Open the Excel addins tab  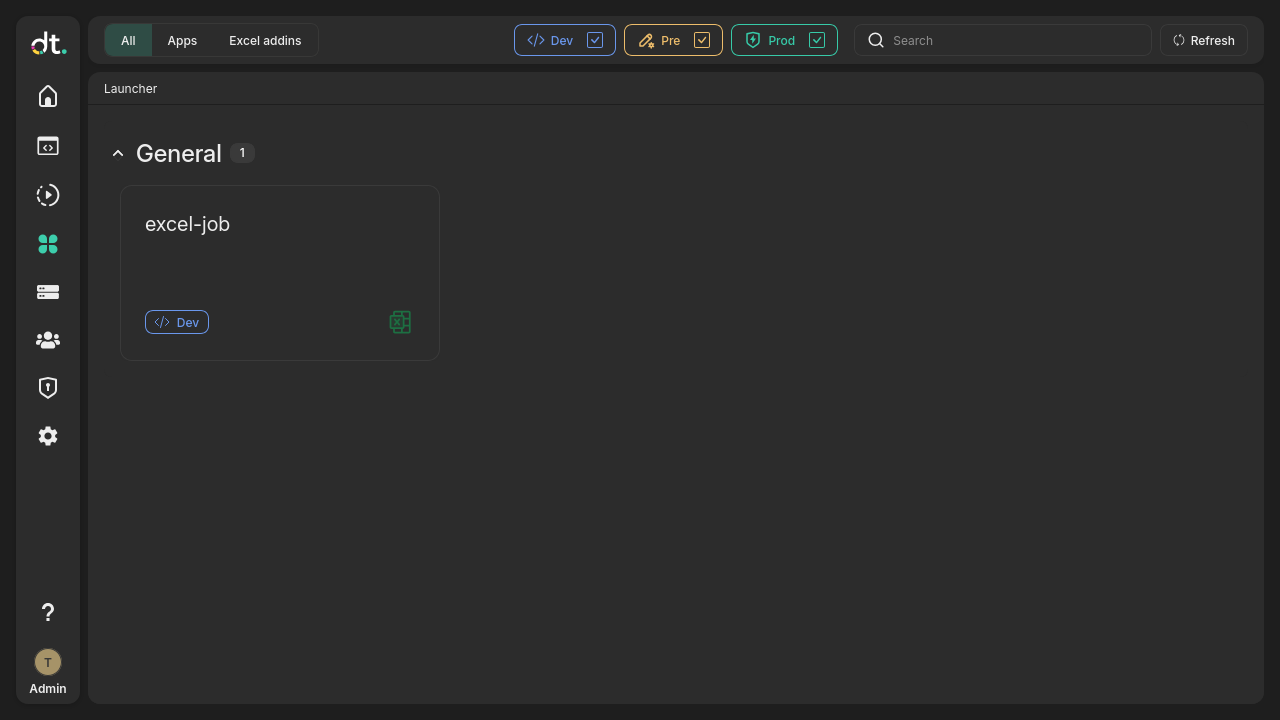click(x=265, y=40)
